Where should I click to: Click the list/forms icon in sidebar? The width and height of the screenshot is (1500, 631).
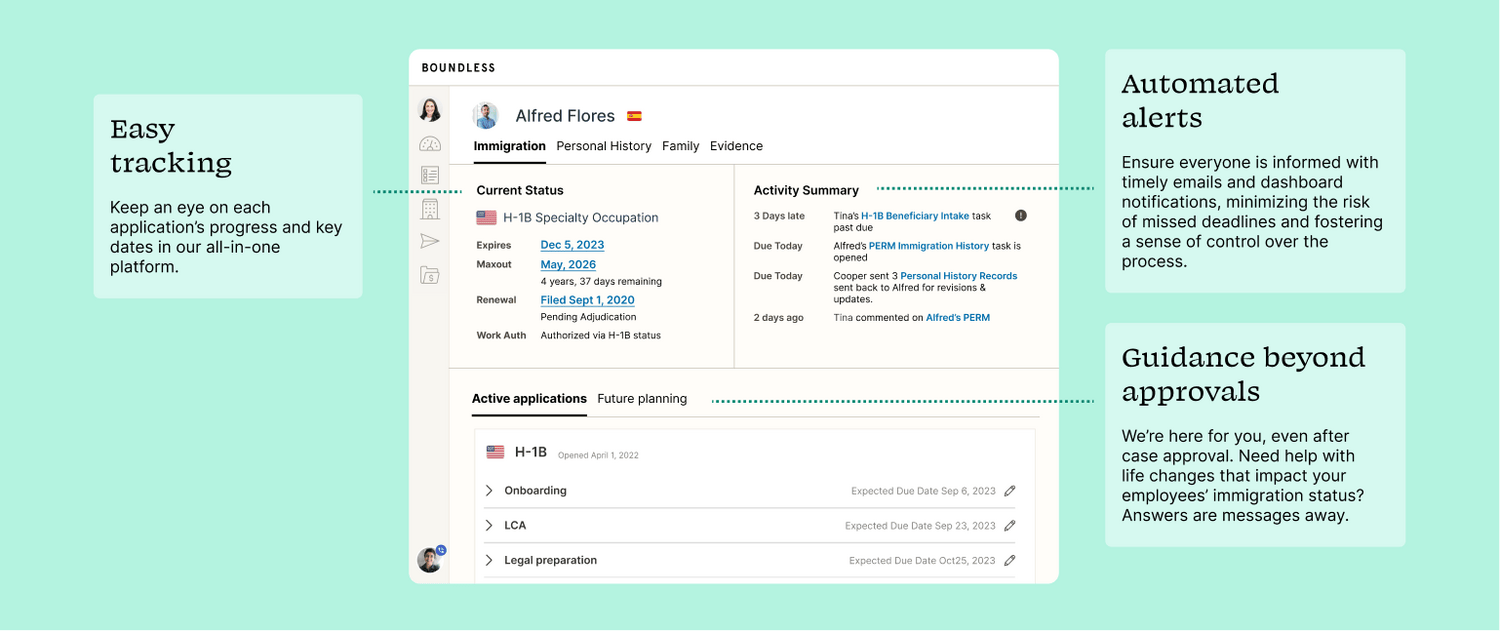tap(430, 176)
